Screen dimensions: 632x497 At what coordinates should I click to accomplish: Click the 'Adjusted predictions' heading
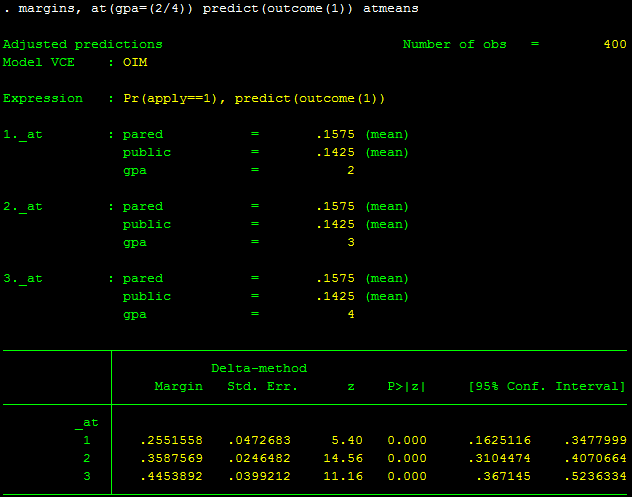tap(82, 44)
